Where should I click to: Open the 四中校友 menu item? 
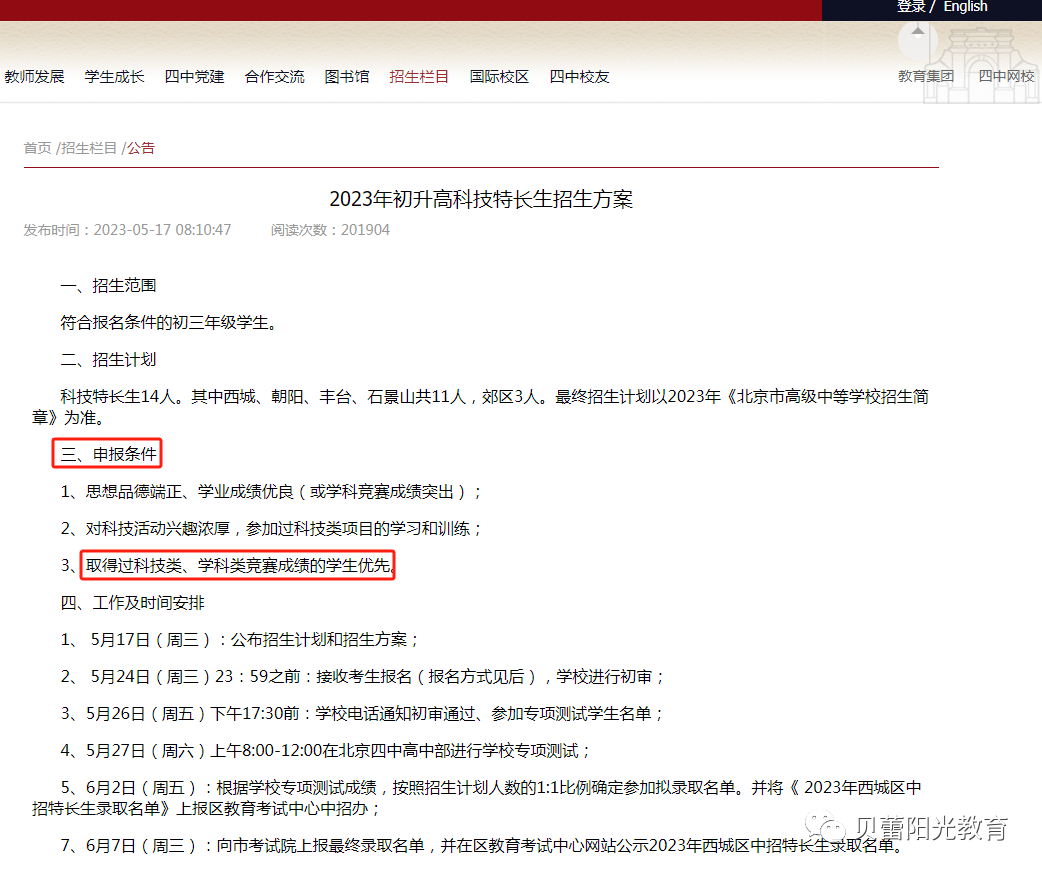tap(579, 77)
